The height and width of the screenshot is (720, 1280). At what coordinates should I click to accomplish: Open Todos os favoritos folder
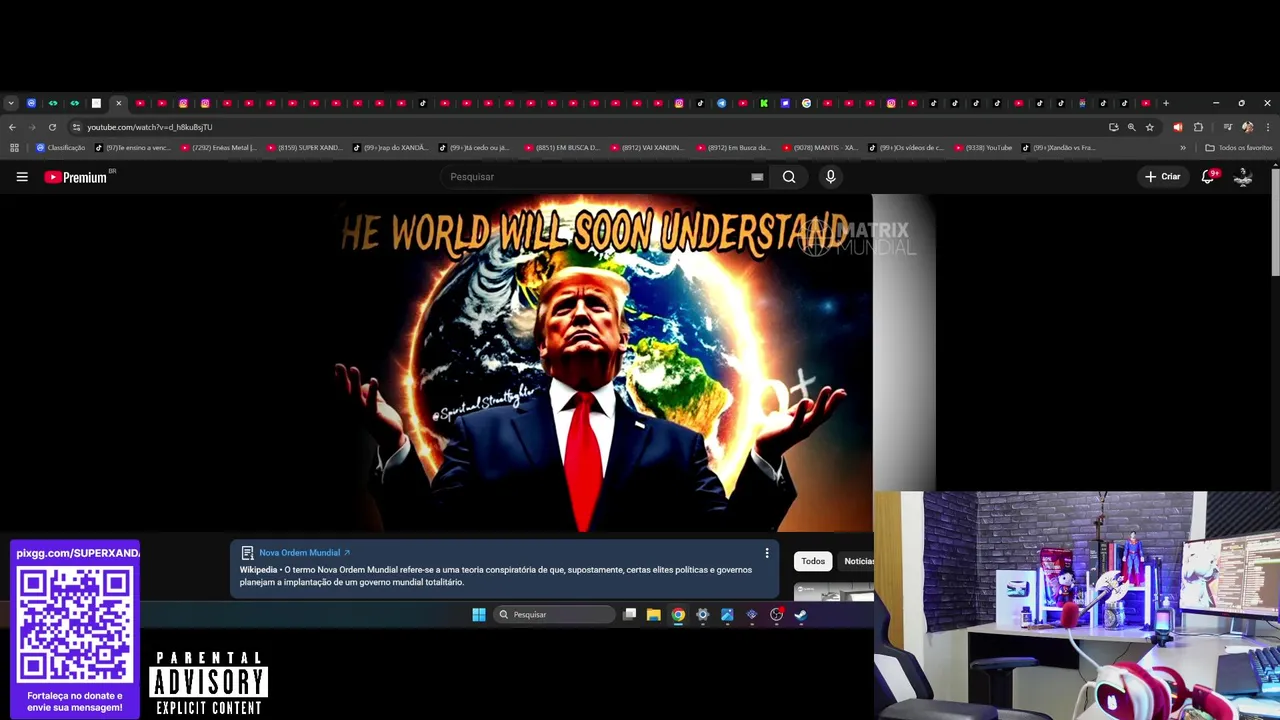point(1239,148)
